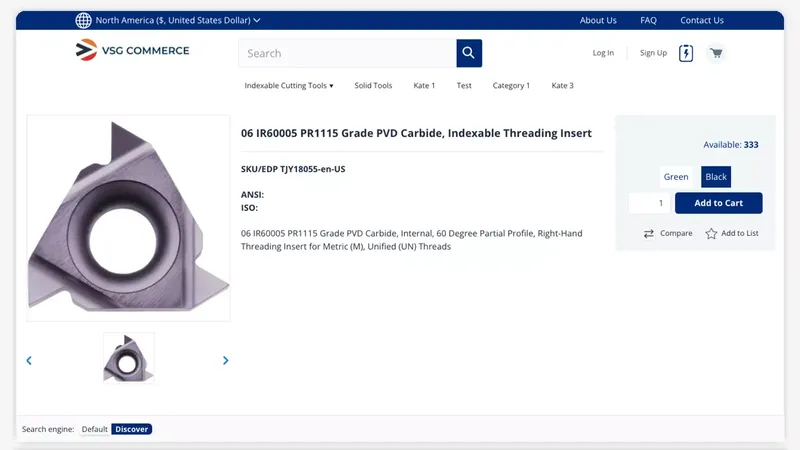This screenshot has height=450, width=800.
Task: Set search engine to Discover
Action: point(131,429)
